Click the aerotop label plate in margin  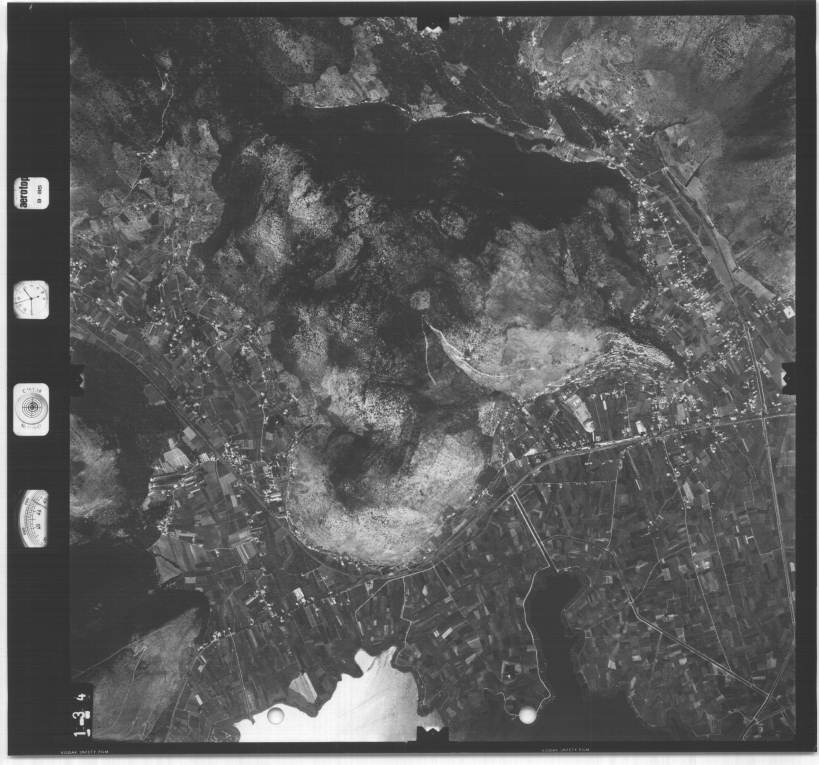[x=31, y=192]
